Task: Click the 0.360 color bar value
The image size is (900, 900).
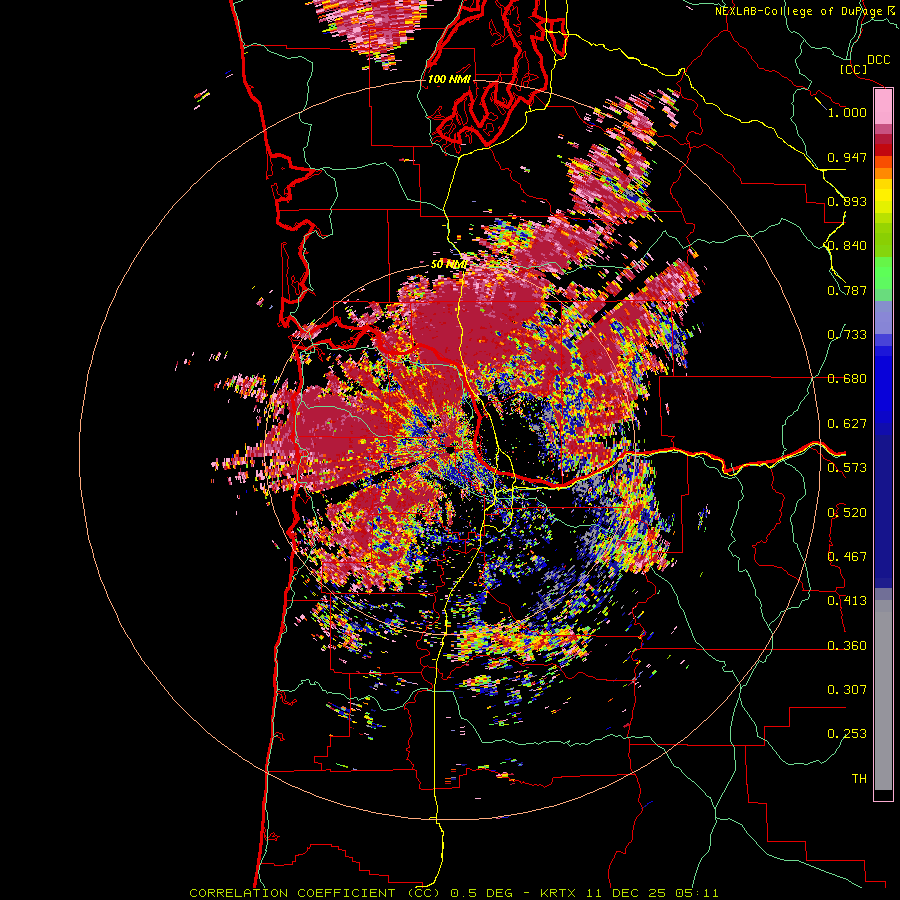Action: [847, 646]
